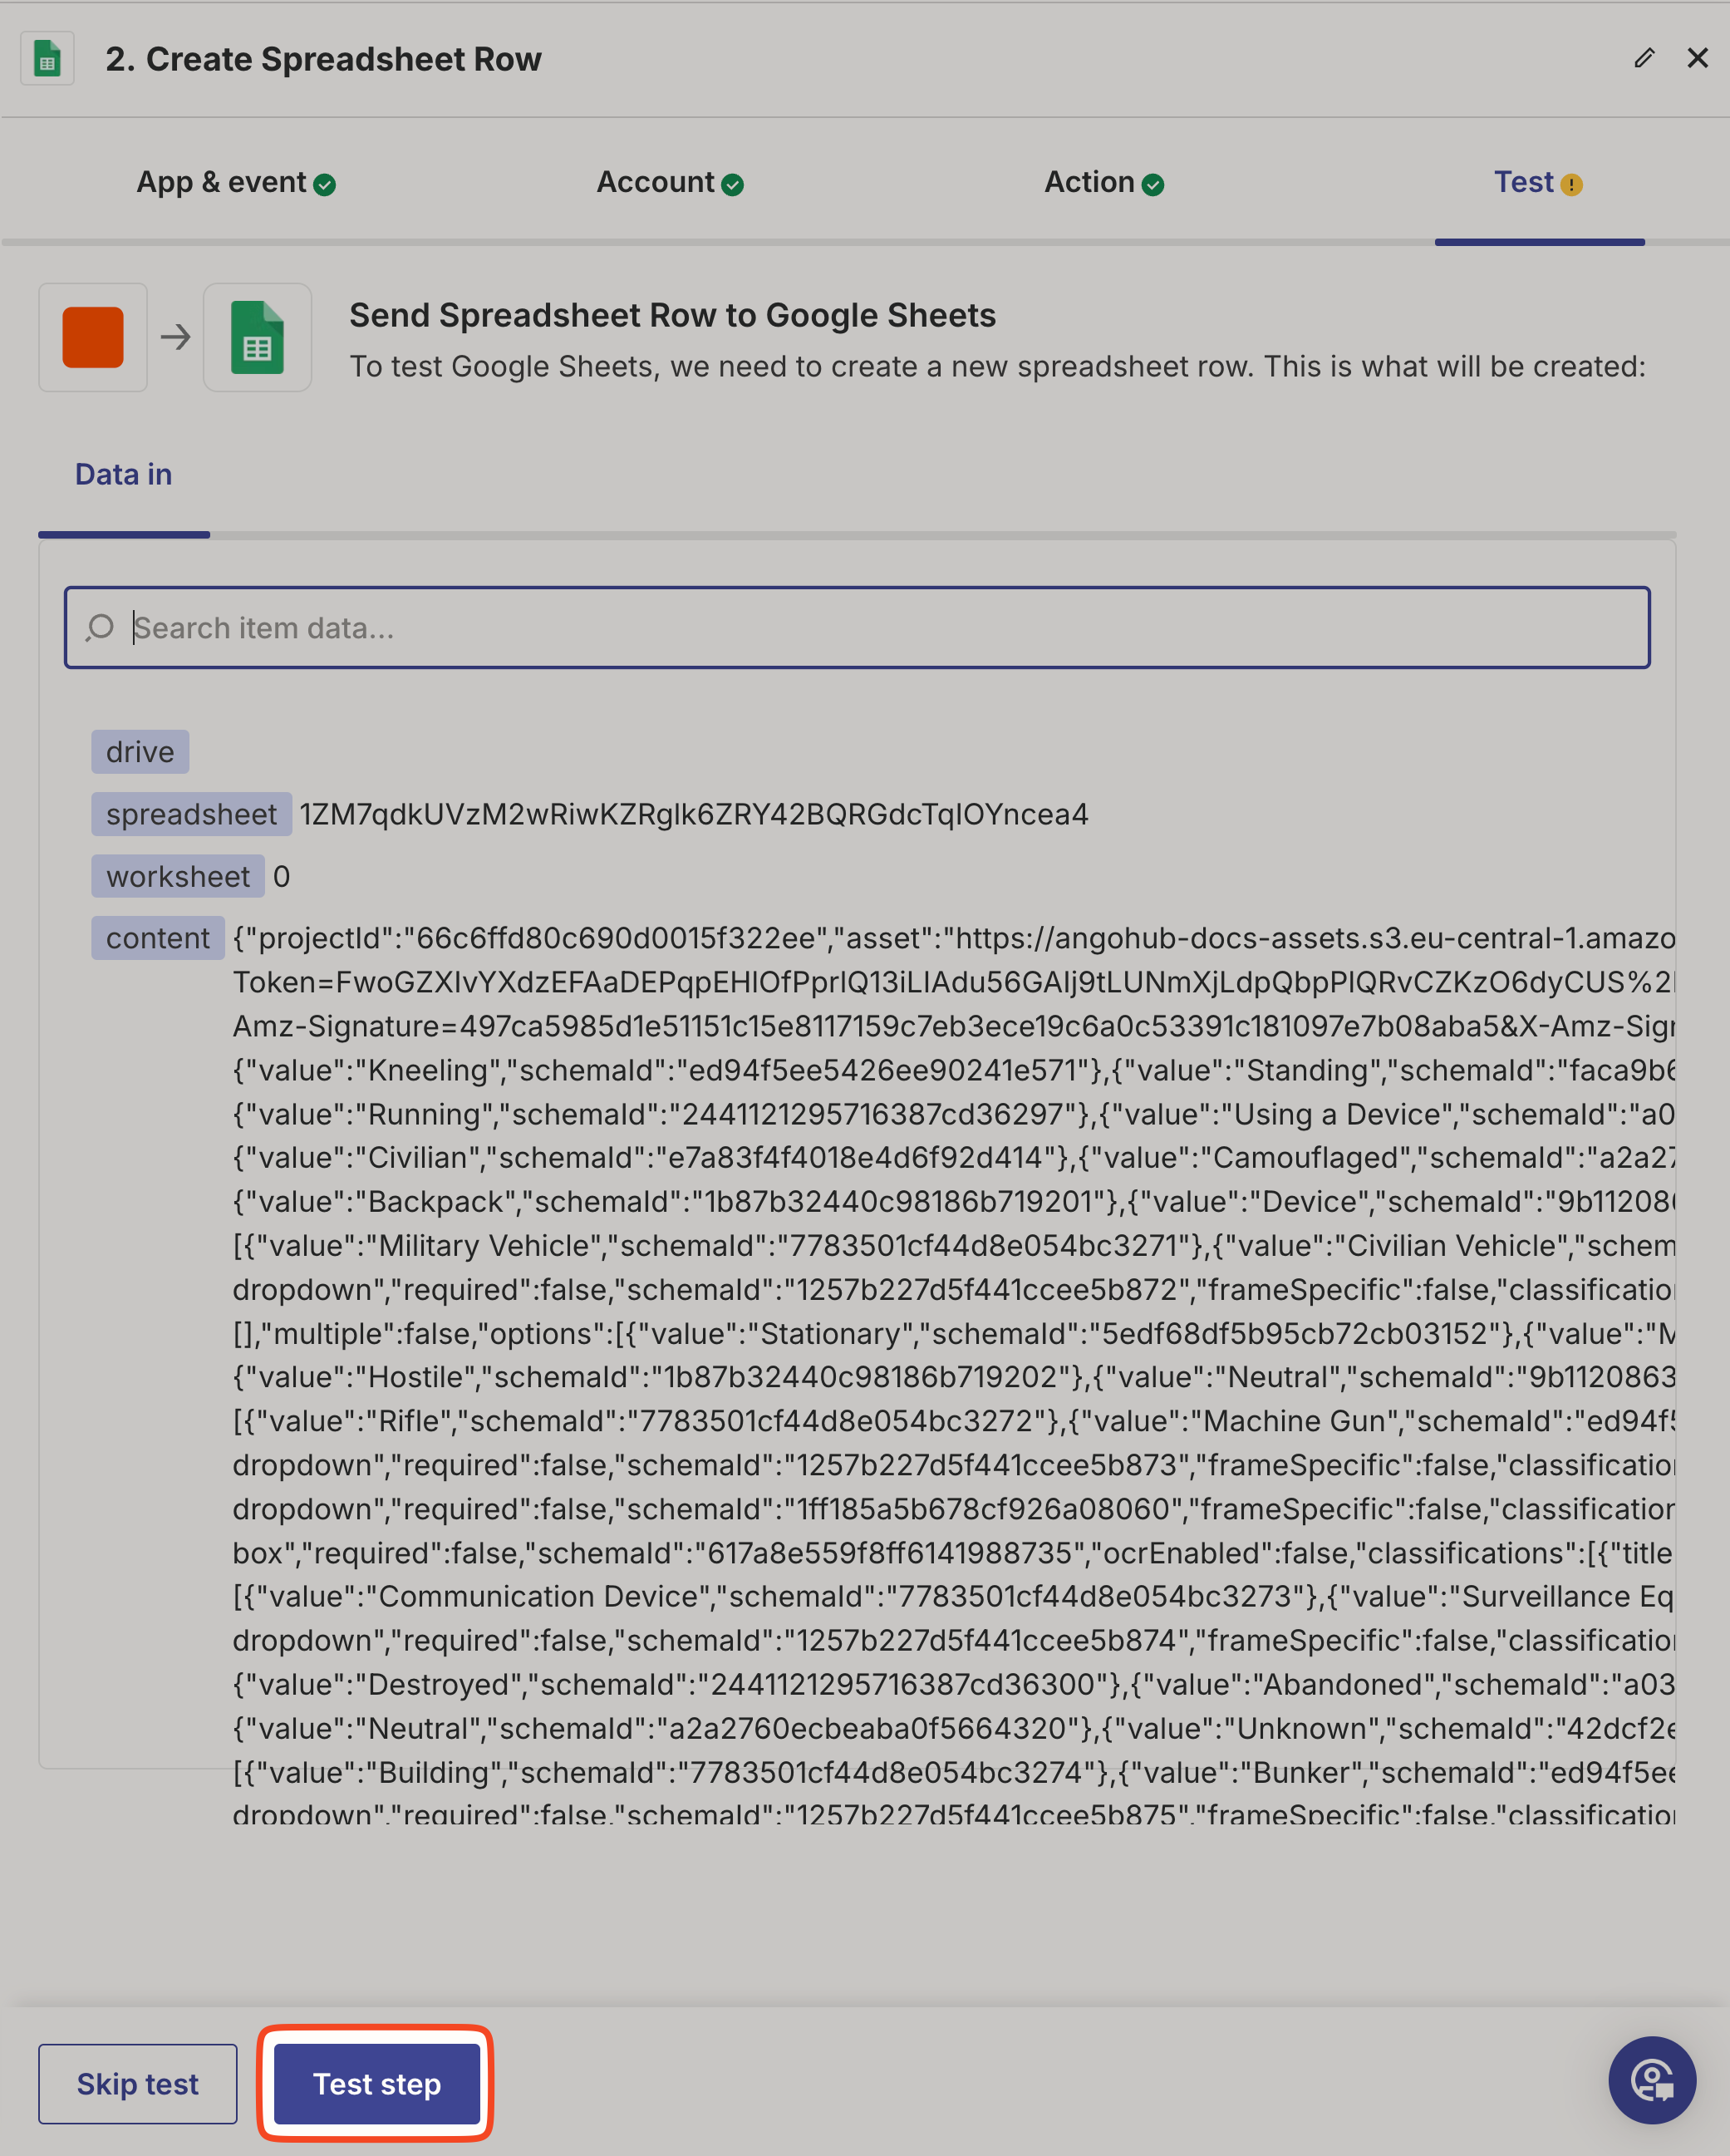Click the magnifier search icon
Image resolution: width=1730 pixels, height=2156 pixels.
coord(100,627)
